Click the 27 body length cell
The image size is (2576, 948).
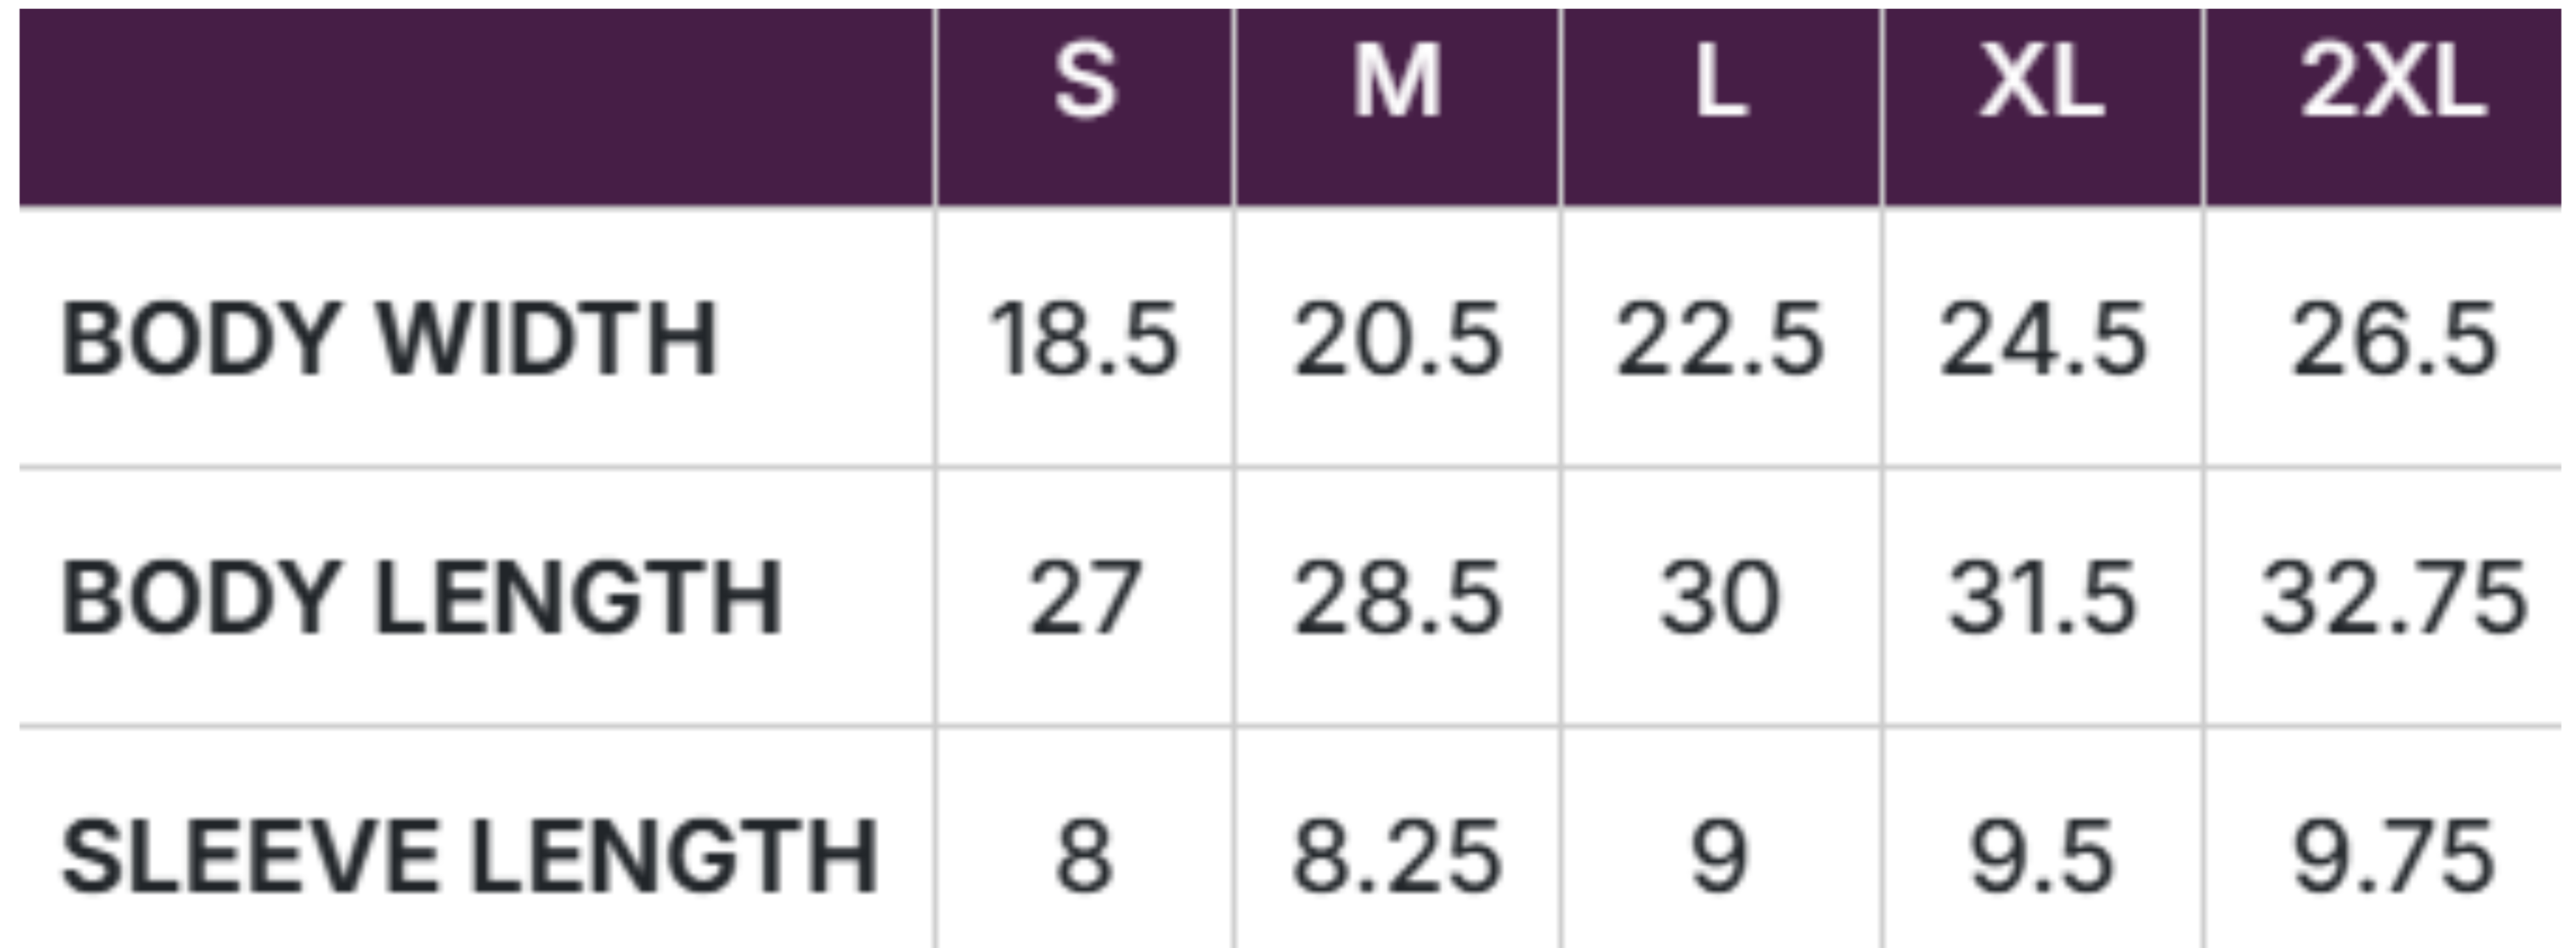pyautogui.click(x=1084, y=599)
